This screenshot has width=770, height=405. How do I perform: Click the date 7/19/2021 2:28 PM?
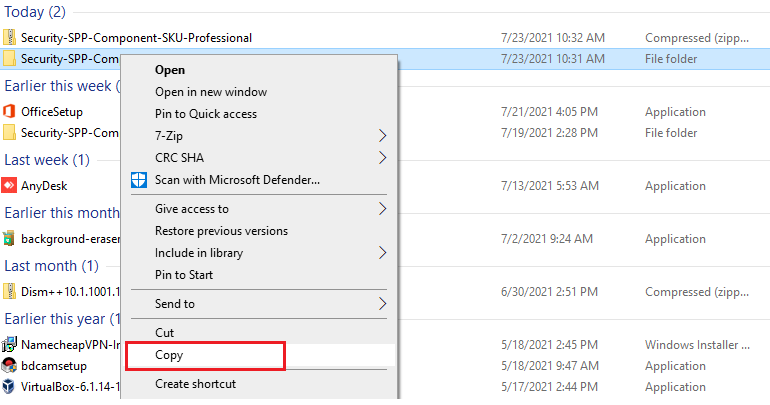pyautogui.click(x=549, y=133)
